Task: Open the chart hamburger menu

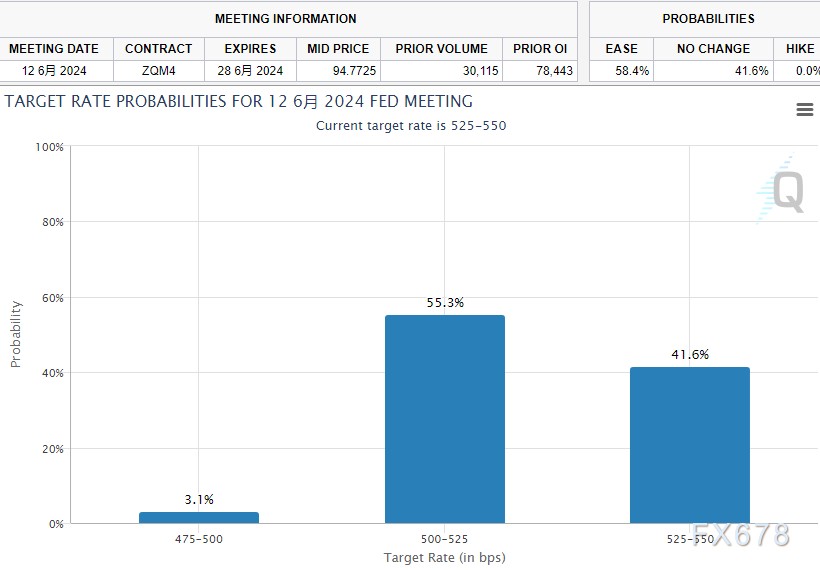Action: click(x=804, y=110)
